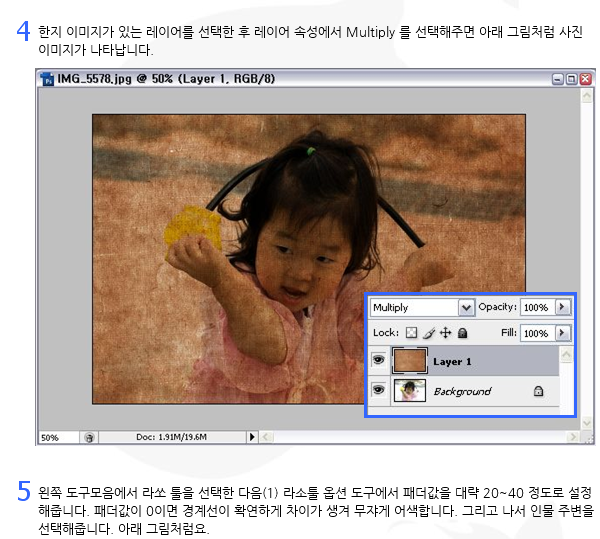Viewport: 600px width, 539px height.
Task: Select the Background layer thumbnail
Action: 409,390
